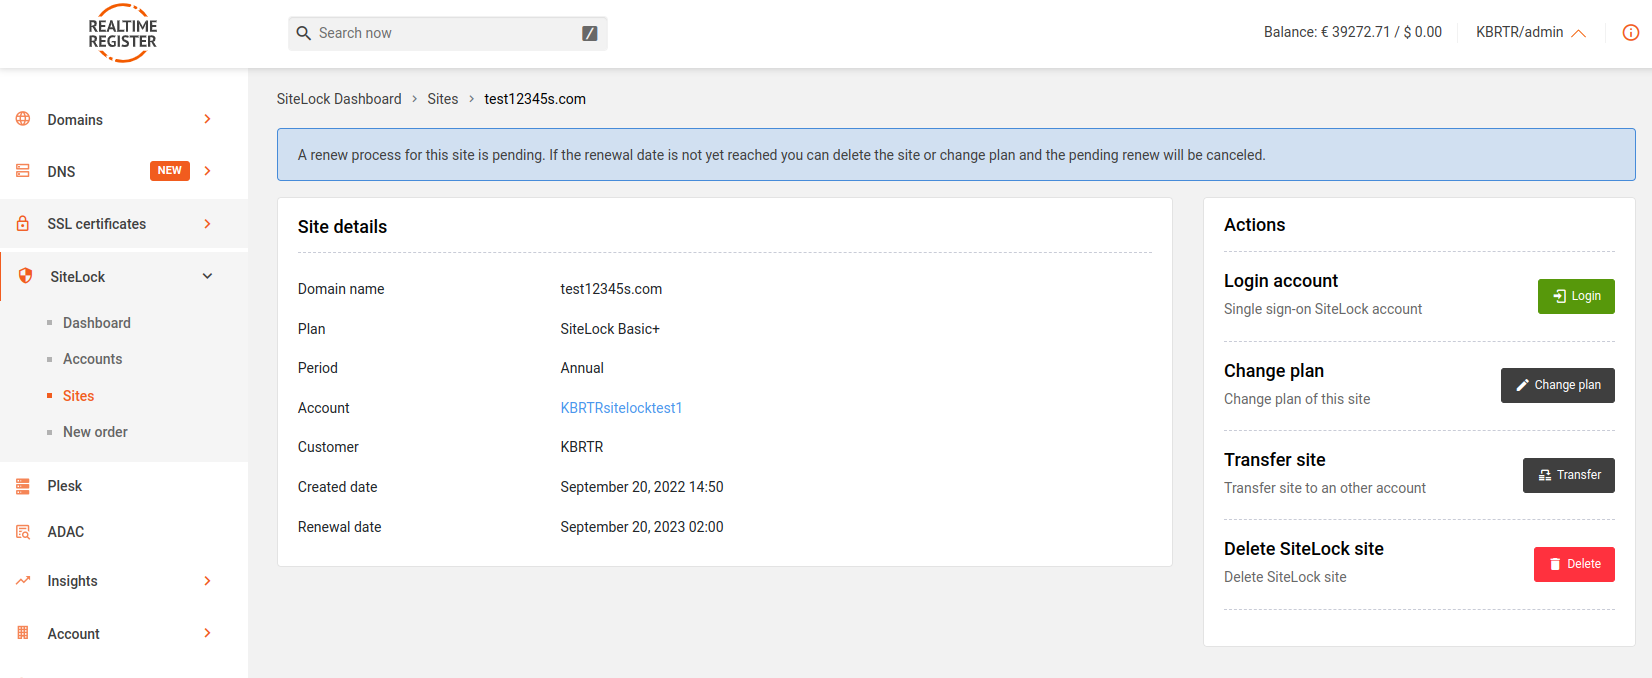
Task: Click the Login account heading
Action: (1281, 281)
